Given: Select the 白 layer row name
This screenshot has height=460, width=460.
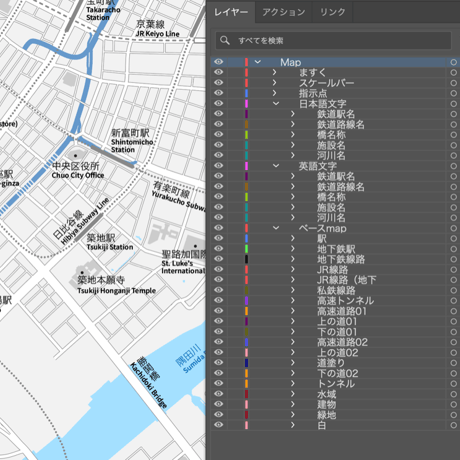Looking at the screenshot, I should [322, 425].
